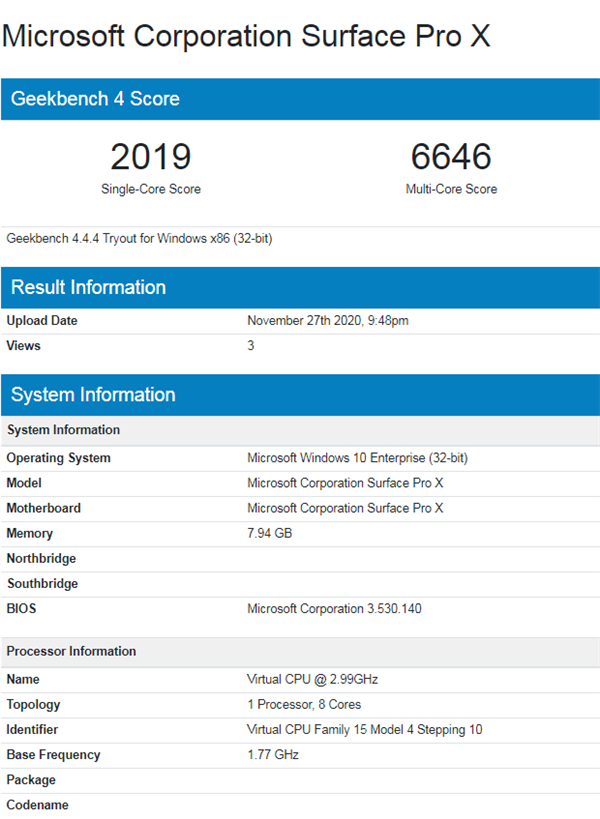This screenshot has height=819, width=600.
Task: Click the Surface Pro X value in Motherboard row
Action: (x=345, y=508)
